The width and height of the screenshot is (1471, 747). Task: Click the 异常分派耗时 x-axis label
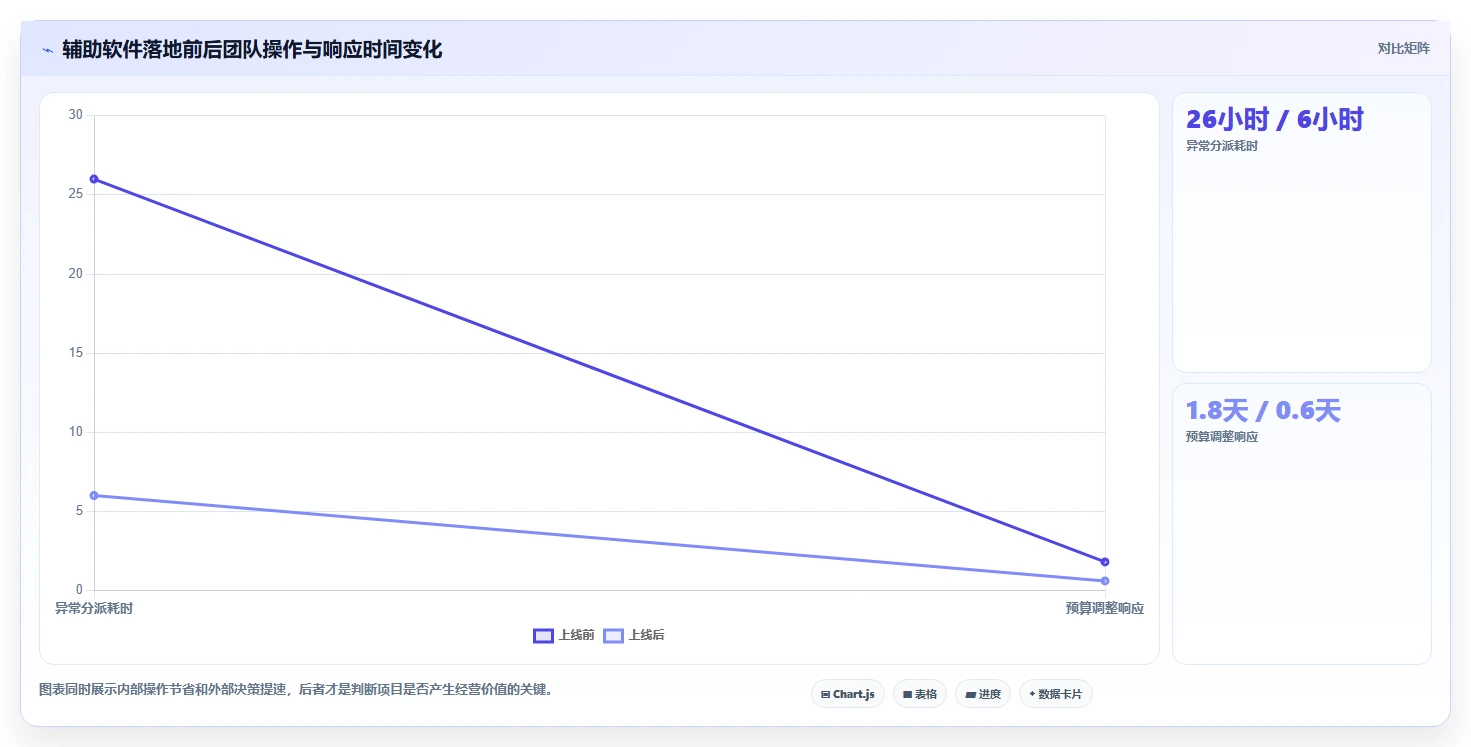(94, 608)
